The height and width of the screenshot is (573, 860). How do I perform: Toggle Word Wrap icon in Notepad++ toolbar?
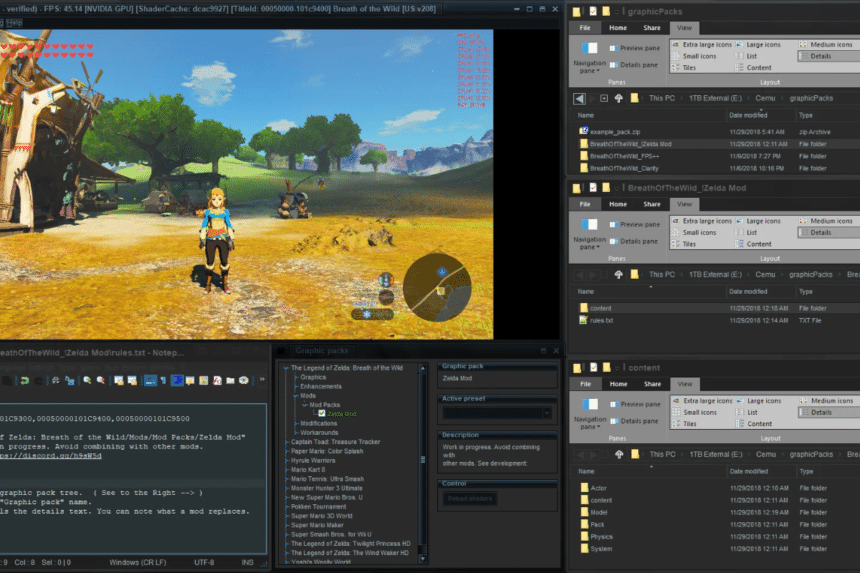(150, 380)
